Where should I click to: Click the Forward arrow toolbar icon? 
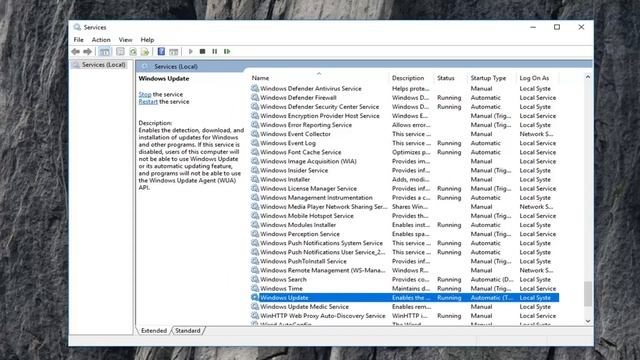(x=87, y=51)
